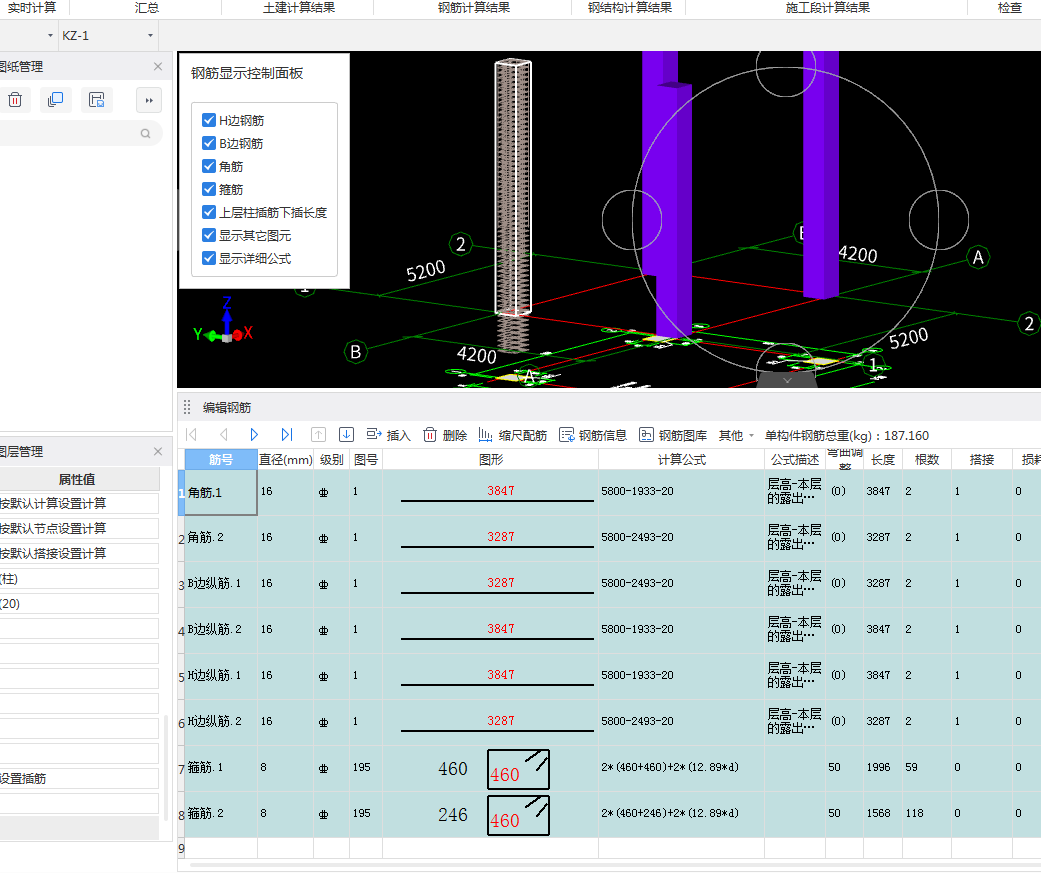Screen dimensions: 1041x873
Task: Close the 图纸管理 panel
Action: [157, 66]
